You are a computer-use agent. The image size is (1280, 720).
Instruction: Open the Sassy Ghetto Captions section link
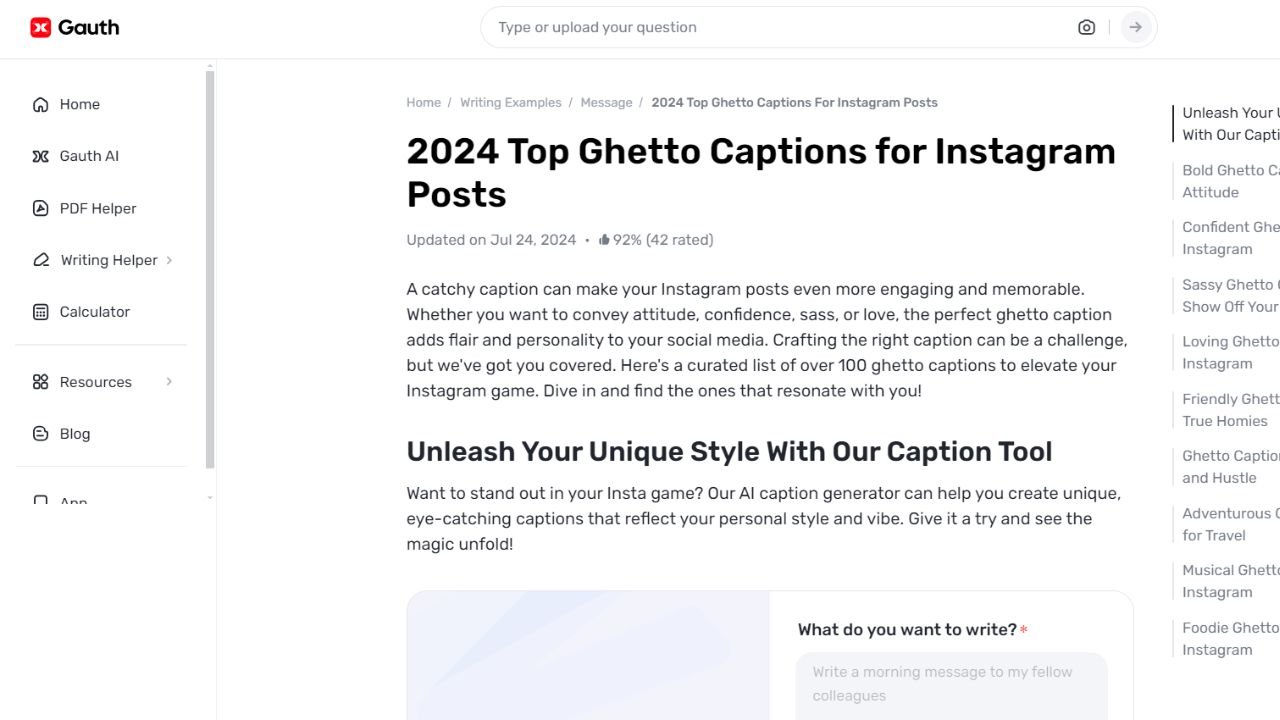coord(1230,296)
